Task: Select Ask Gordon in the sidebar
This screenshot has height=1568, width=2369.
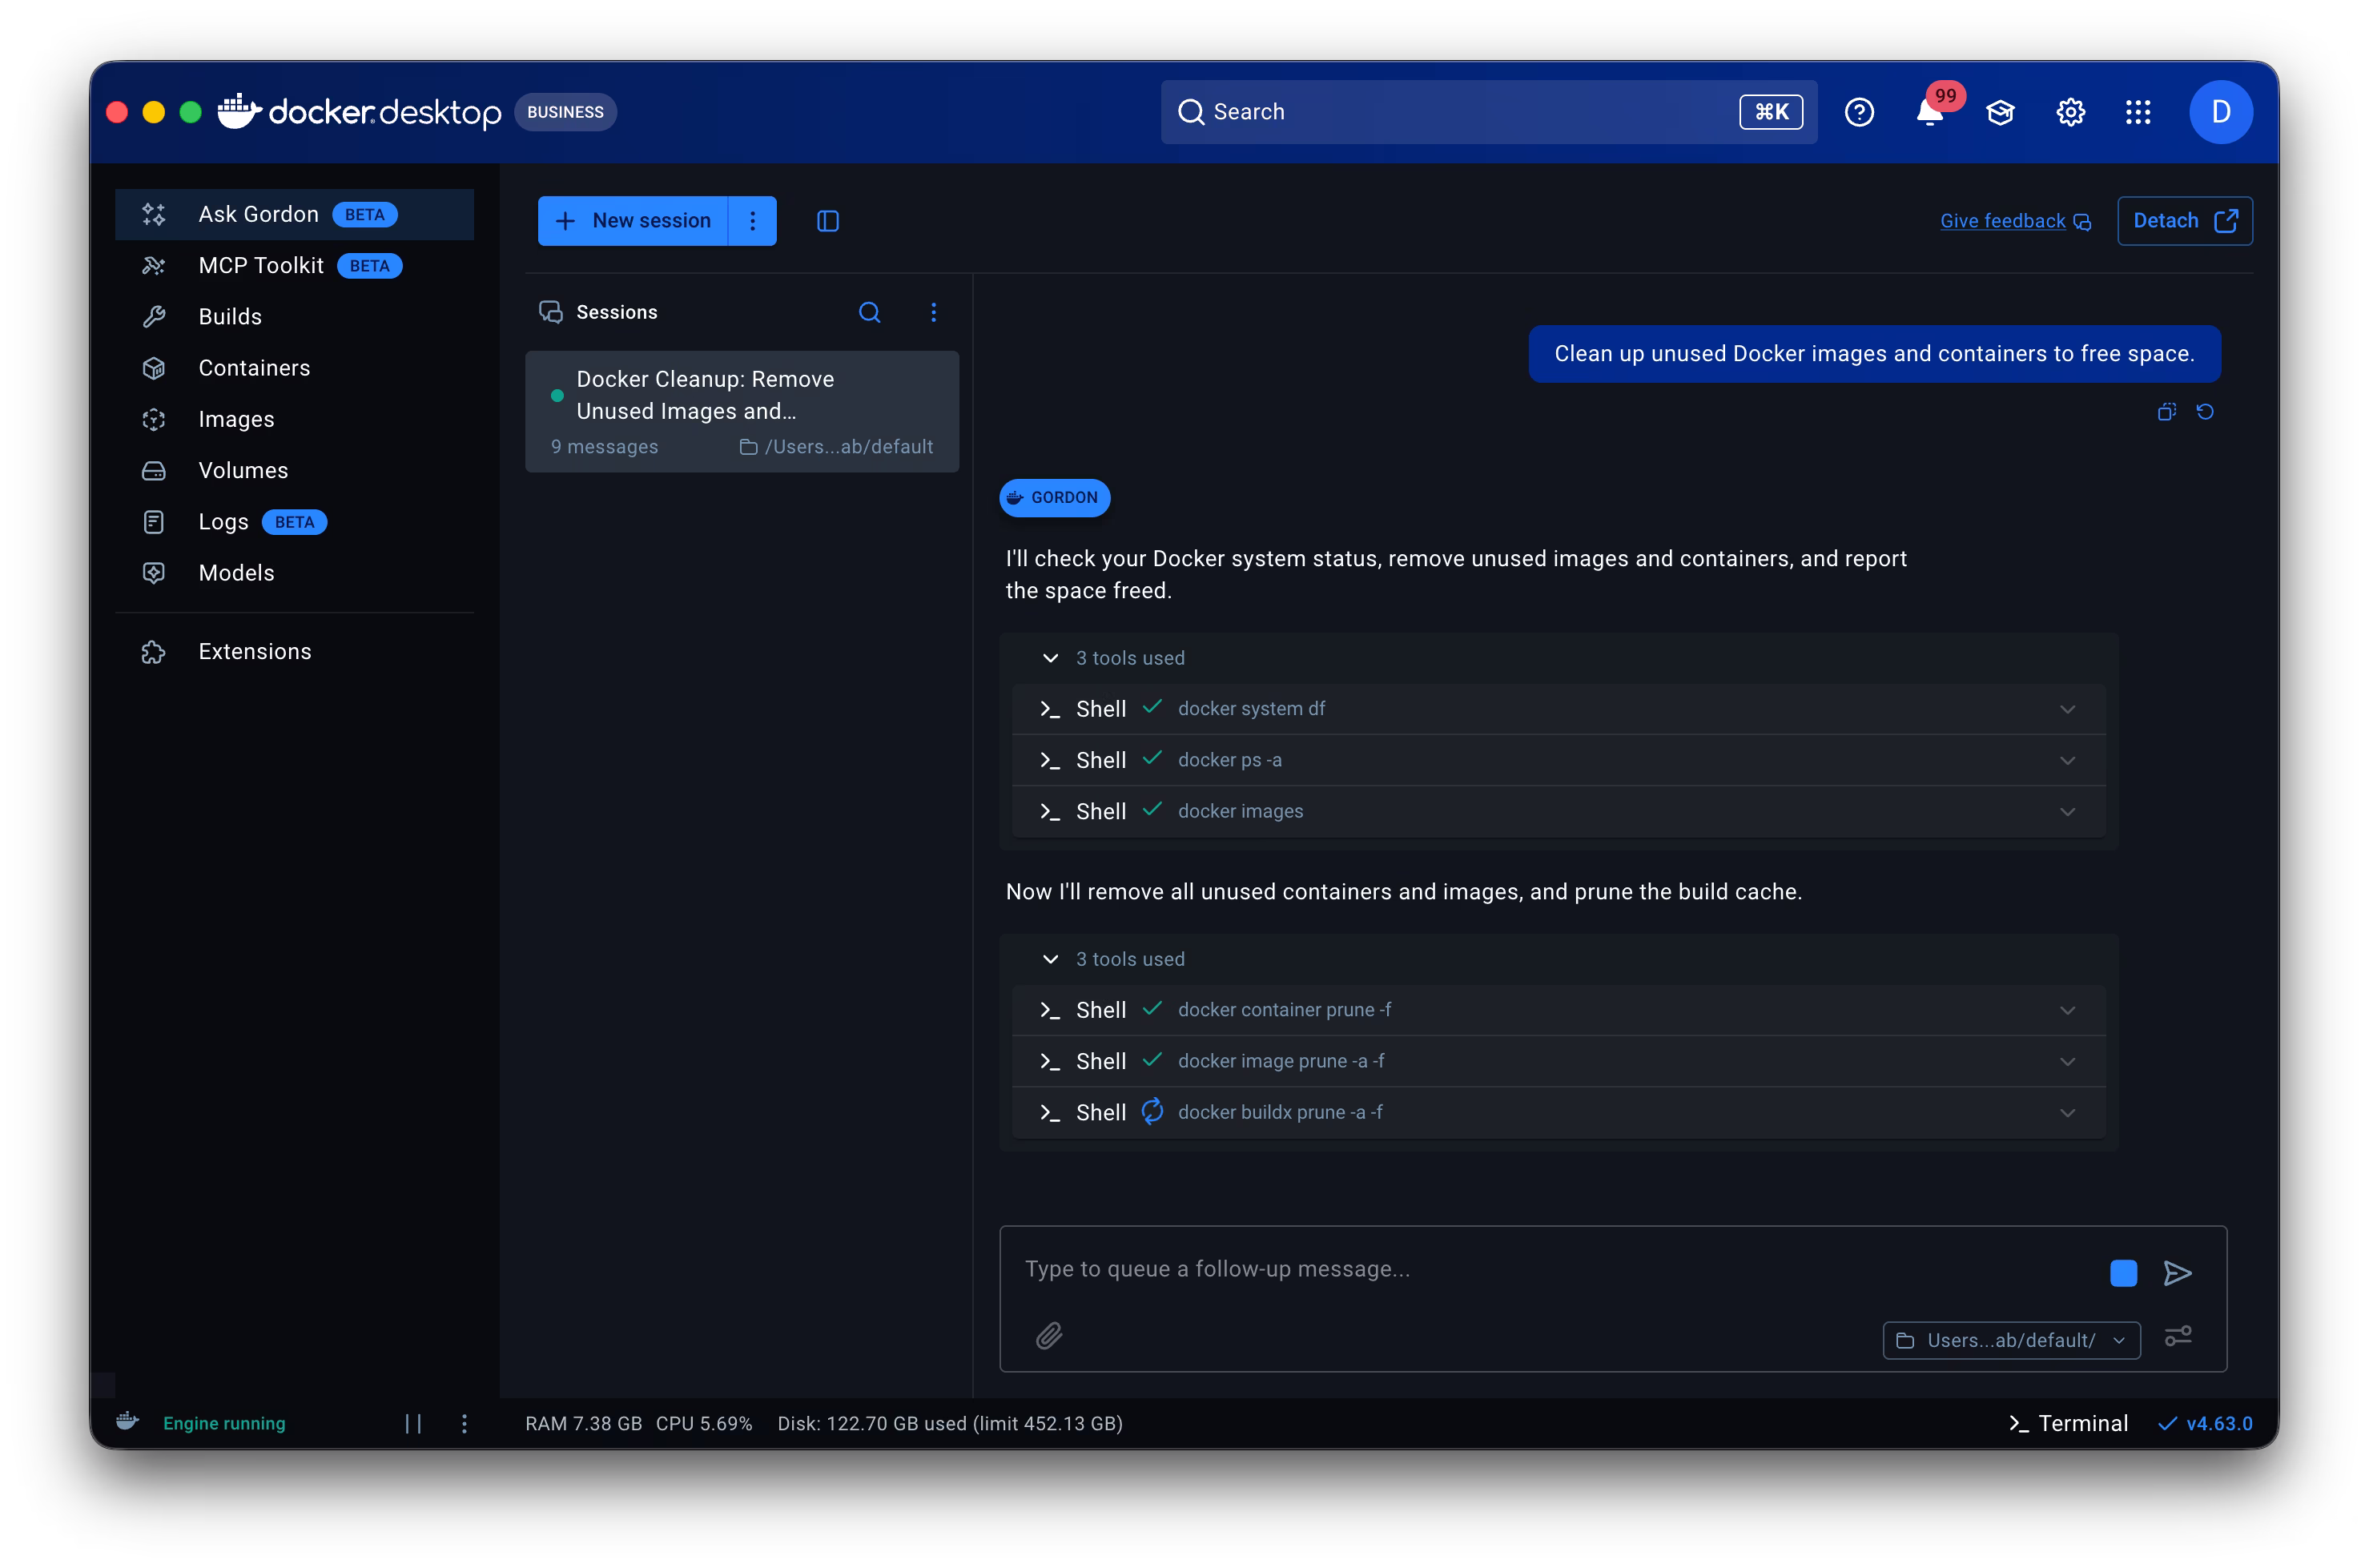Action: point(258,213)
